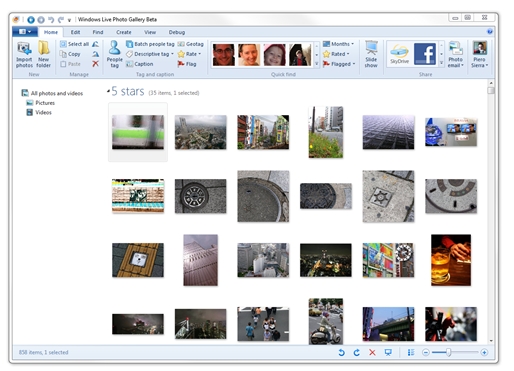Open the Descriptive tag dropdown
514x371 pixels.
point(150,54)
